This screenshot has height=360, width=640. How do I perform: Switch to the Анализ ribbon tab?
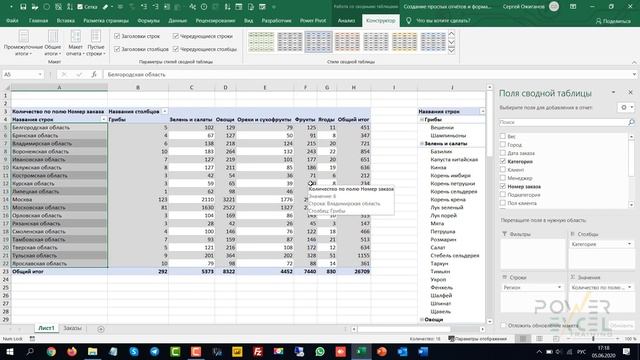pyautogui.click(x=346, y=20)
